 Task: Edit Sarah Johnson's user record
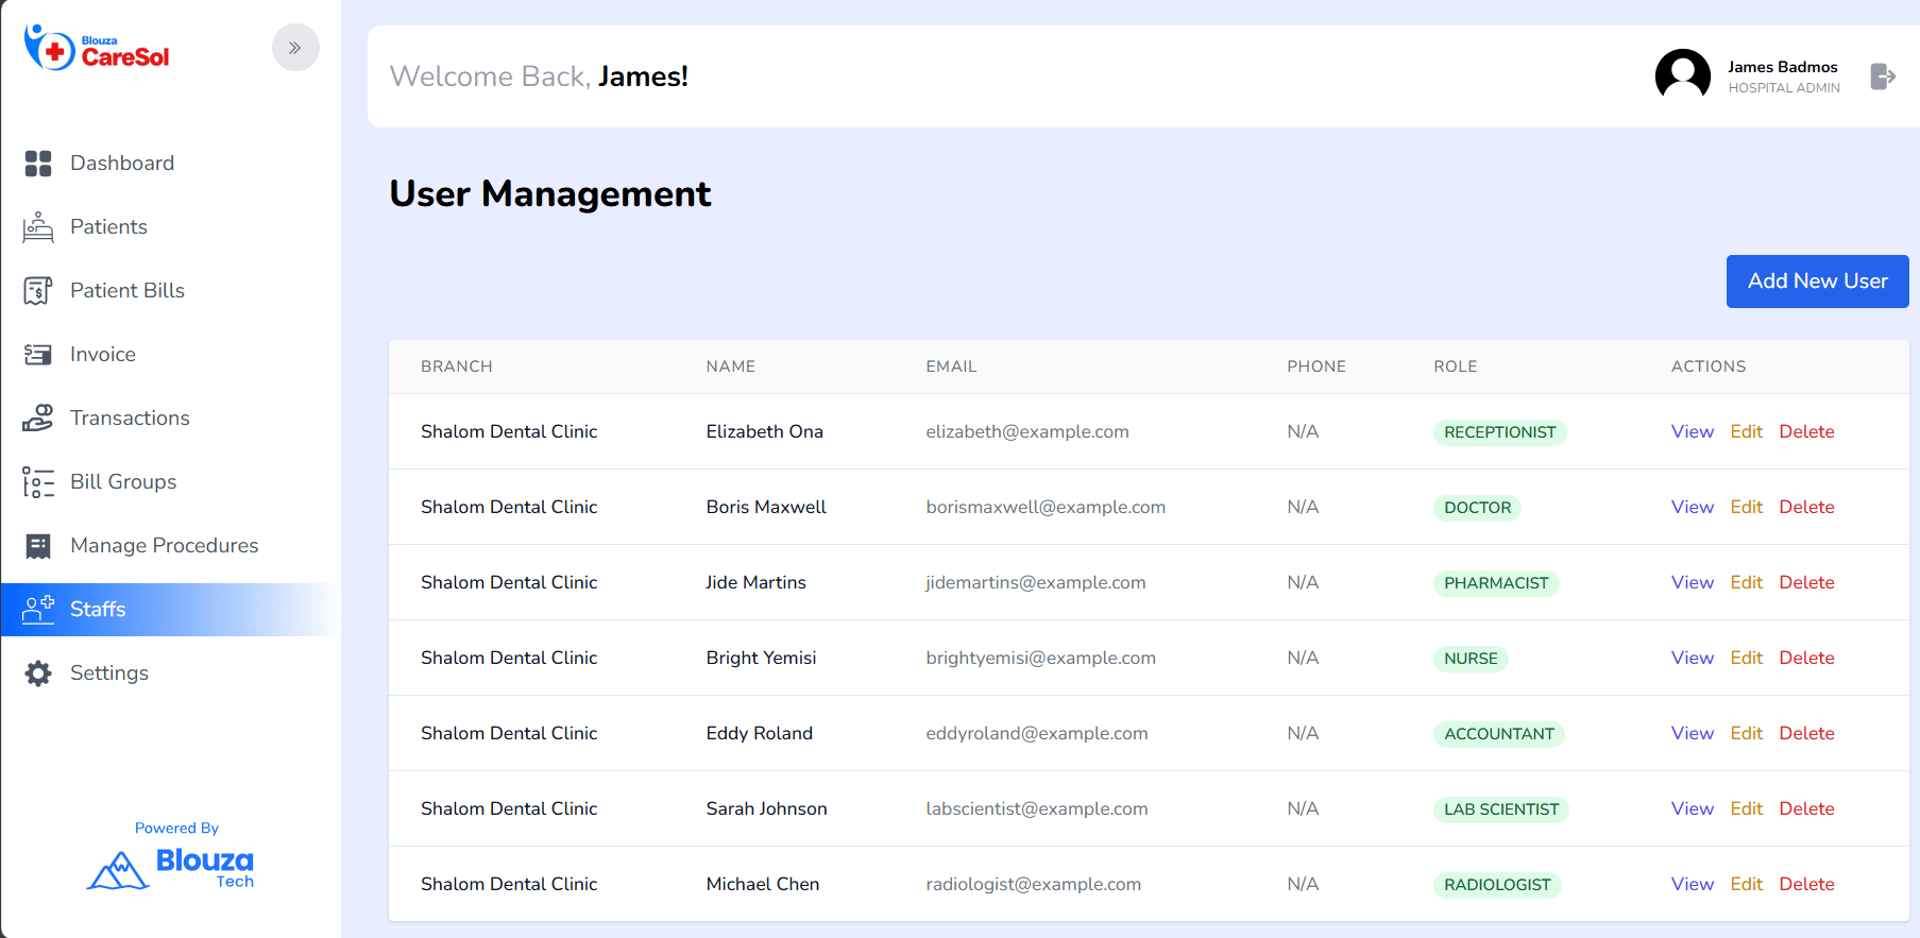coord(1746,808)
